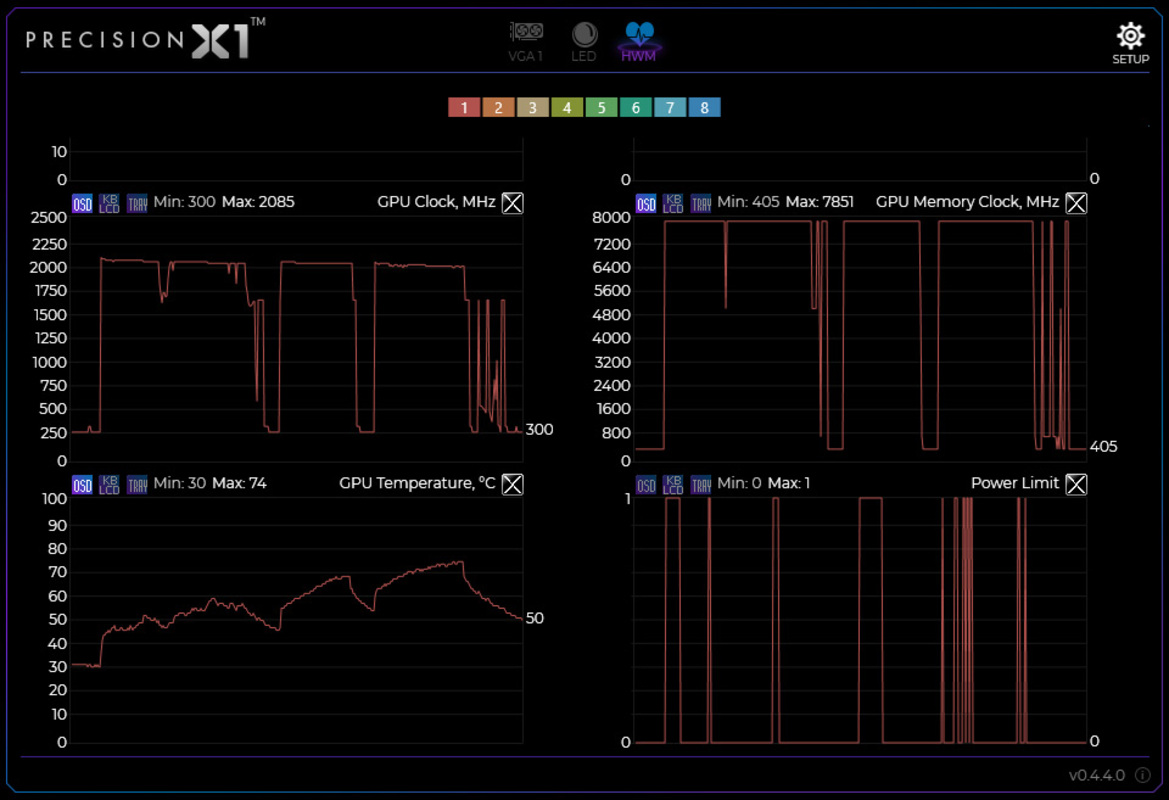
Task: Choose profile slot 5
Action: (601, 107)
